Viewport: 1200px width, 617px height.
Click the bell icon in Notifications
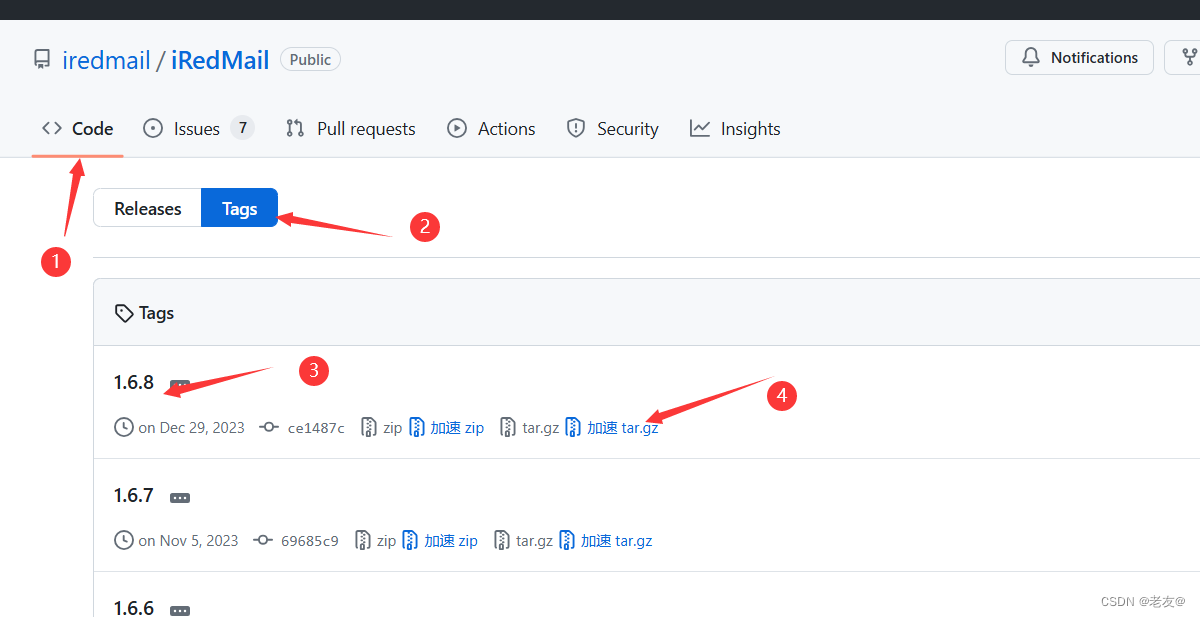point(1031,58)
